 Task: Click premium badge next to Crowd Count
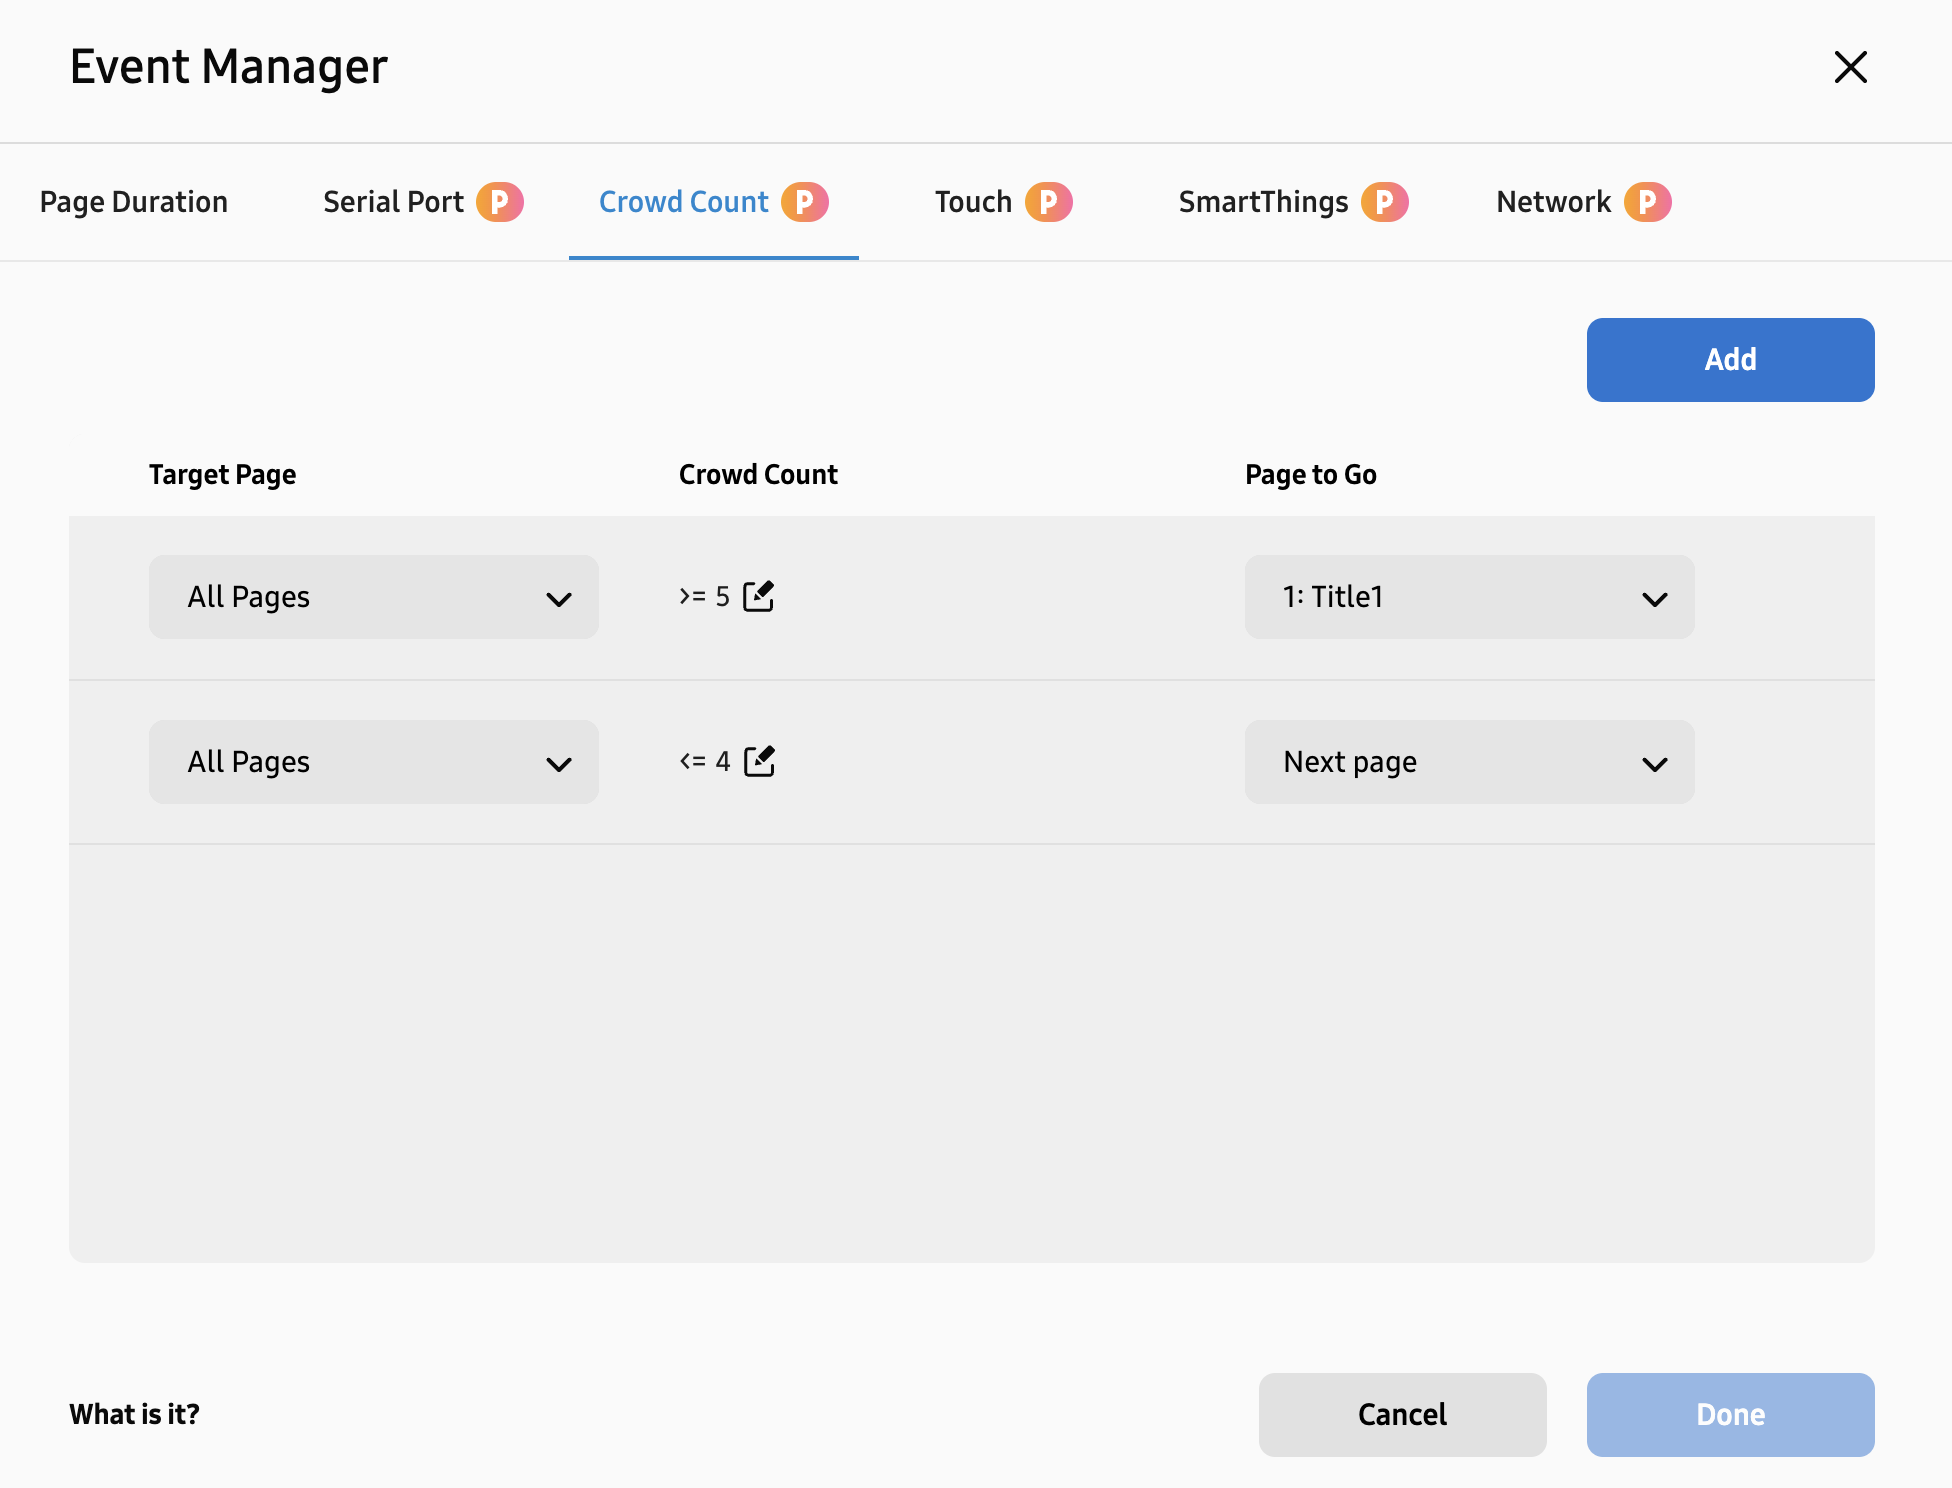pos(804,202)
